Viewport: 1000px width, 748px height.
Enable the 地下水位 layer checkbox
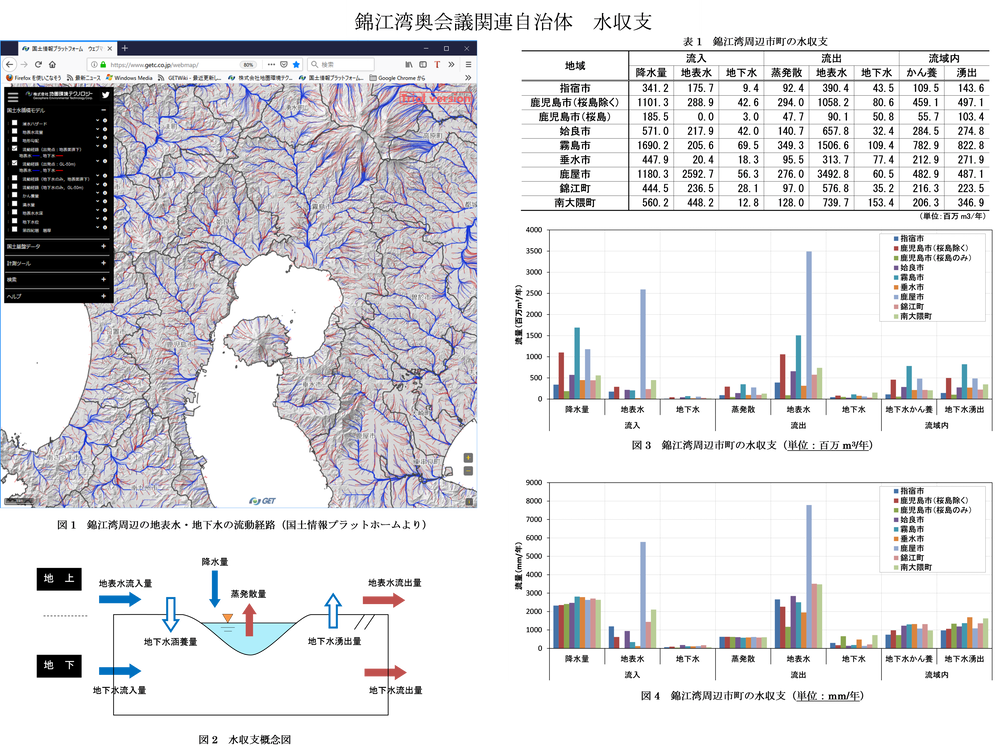tap(15, 221)
